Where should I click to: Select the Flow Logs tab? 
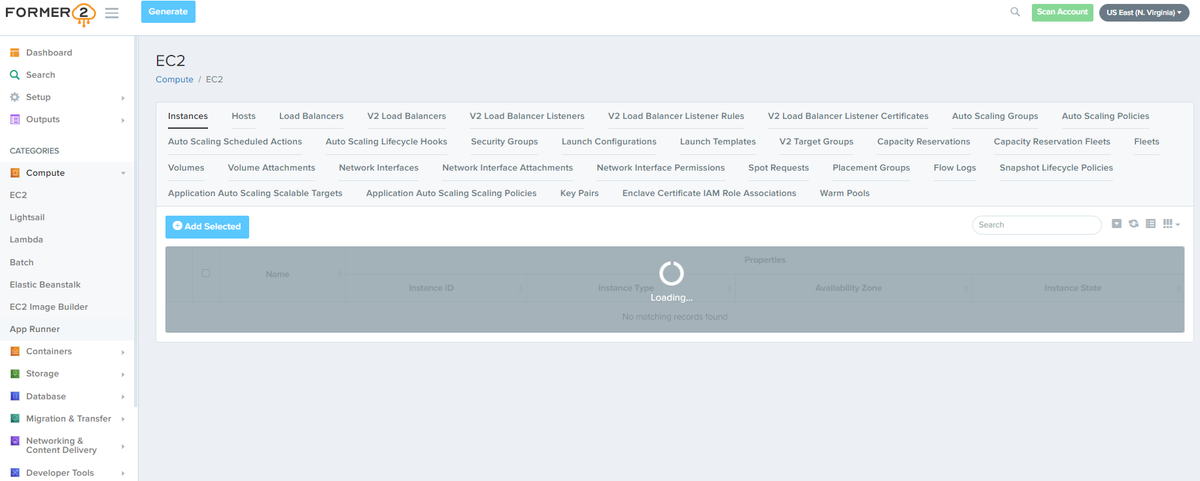point(955,168)
